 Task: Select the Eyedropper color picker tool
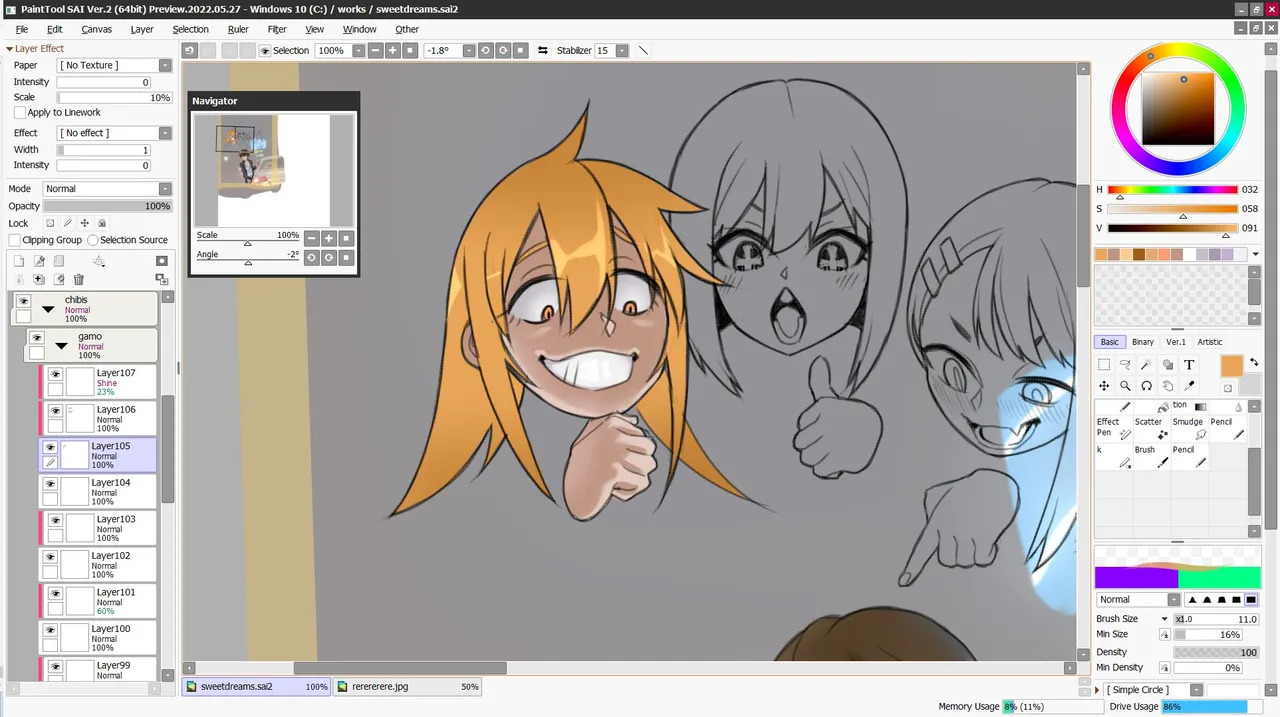click(x=1189, y=386)
